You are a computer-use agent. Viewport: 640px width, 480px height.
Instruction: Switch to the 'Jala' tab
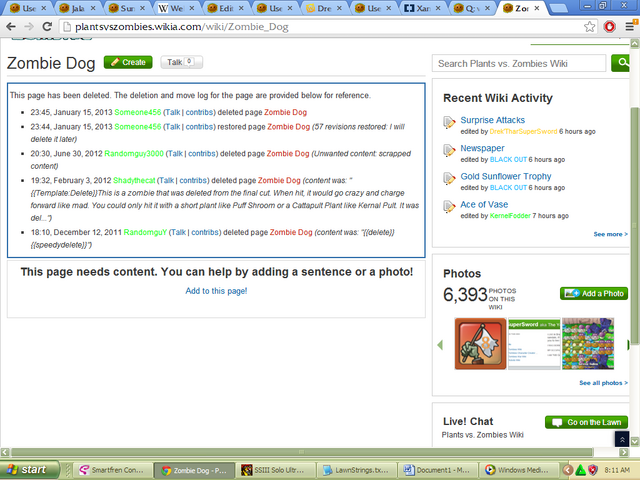coord(78,8)
